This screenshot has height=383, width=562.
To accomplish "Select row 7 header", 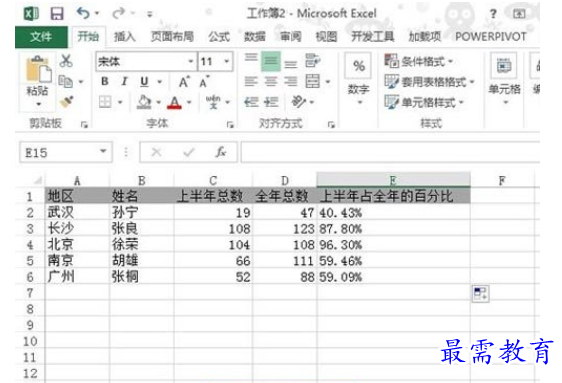I will (x=30, y=293).
